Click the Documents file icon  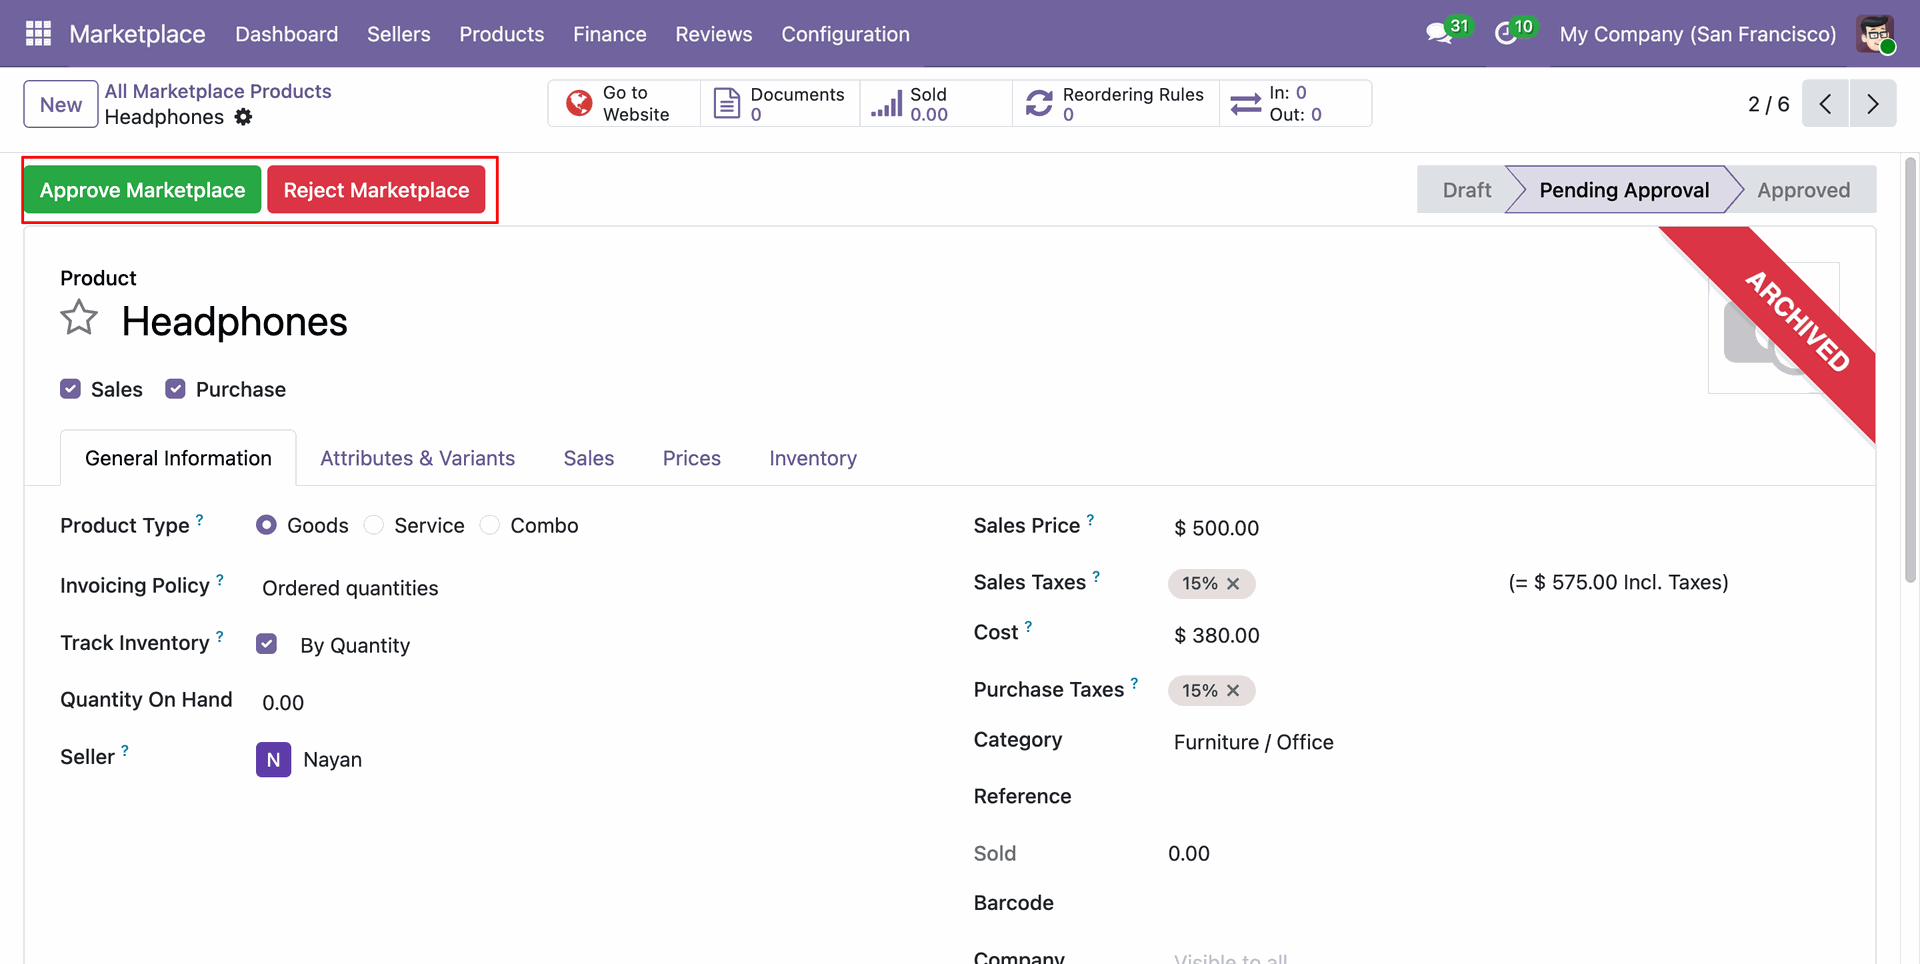coord(727,103)
